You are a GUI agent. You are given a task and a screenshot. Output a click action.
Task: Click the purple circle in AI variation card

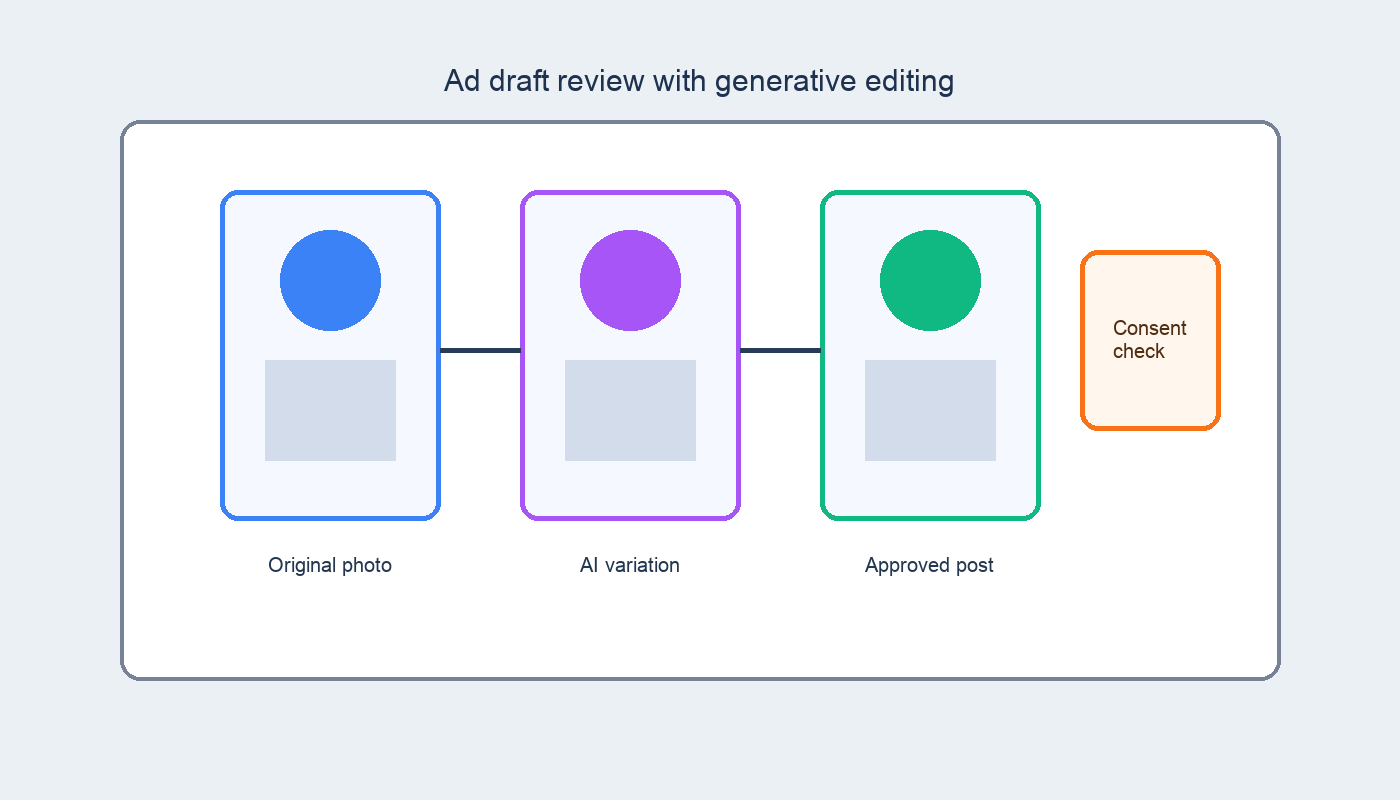point(630,280)
